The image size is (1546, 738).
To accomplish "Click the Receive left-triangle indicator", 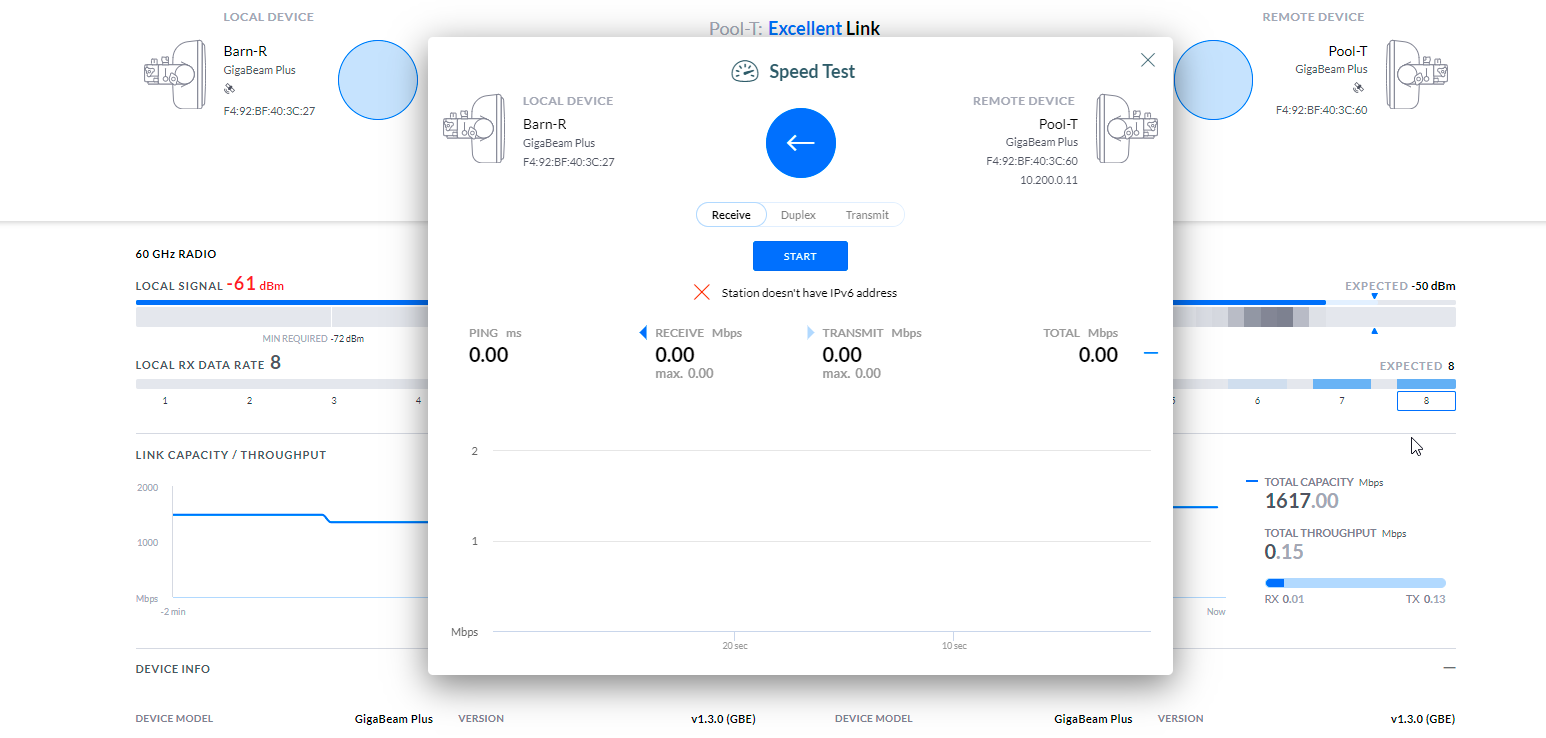I will coord(643,333).
